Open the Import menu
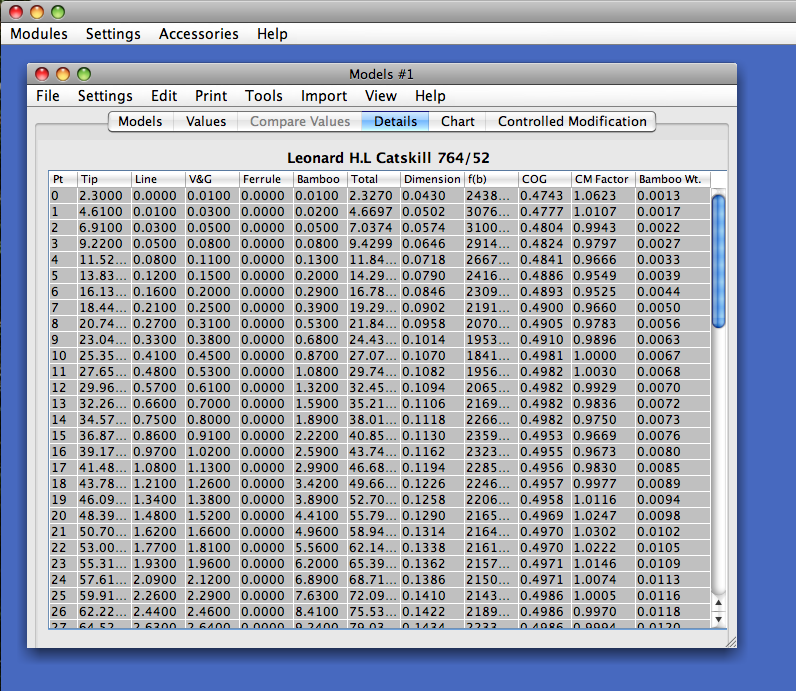Image resolution: width=796 pixels, height=691 pixels. [x=324, y=95]
